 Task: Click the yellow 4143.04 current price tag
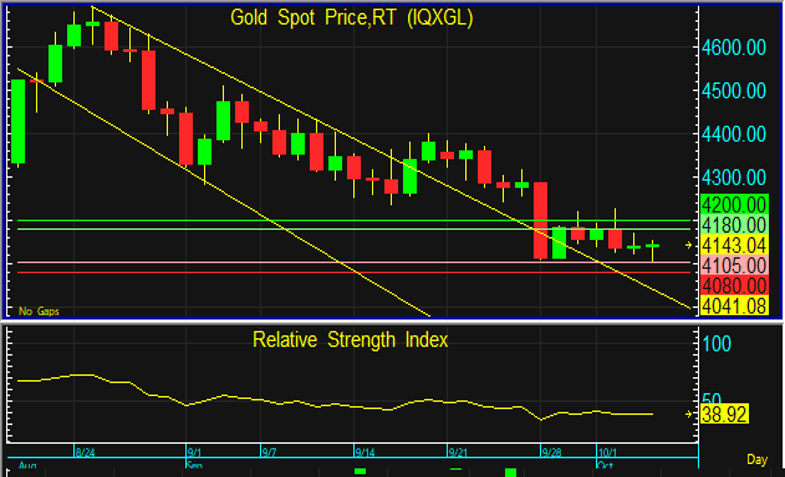(x=734, y=245)
